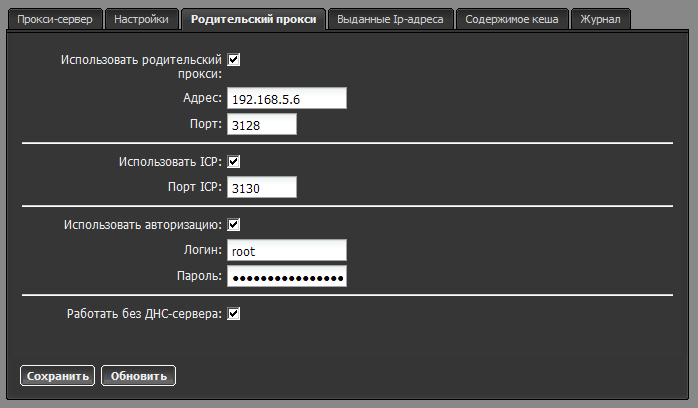Screen dimensions: 698x408
Task: Switch to the Настройки tab
Action: (141, 19)
